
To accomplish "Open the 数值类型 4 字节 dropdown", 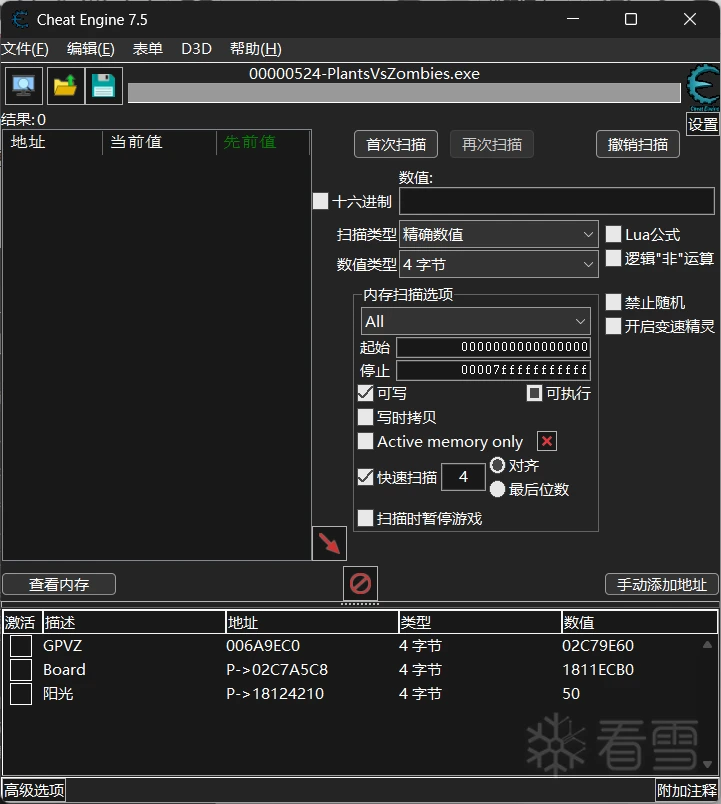I will coord(498,264).
